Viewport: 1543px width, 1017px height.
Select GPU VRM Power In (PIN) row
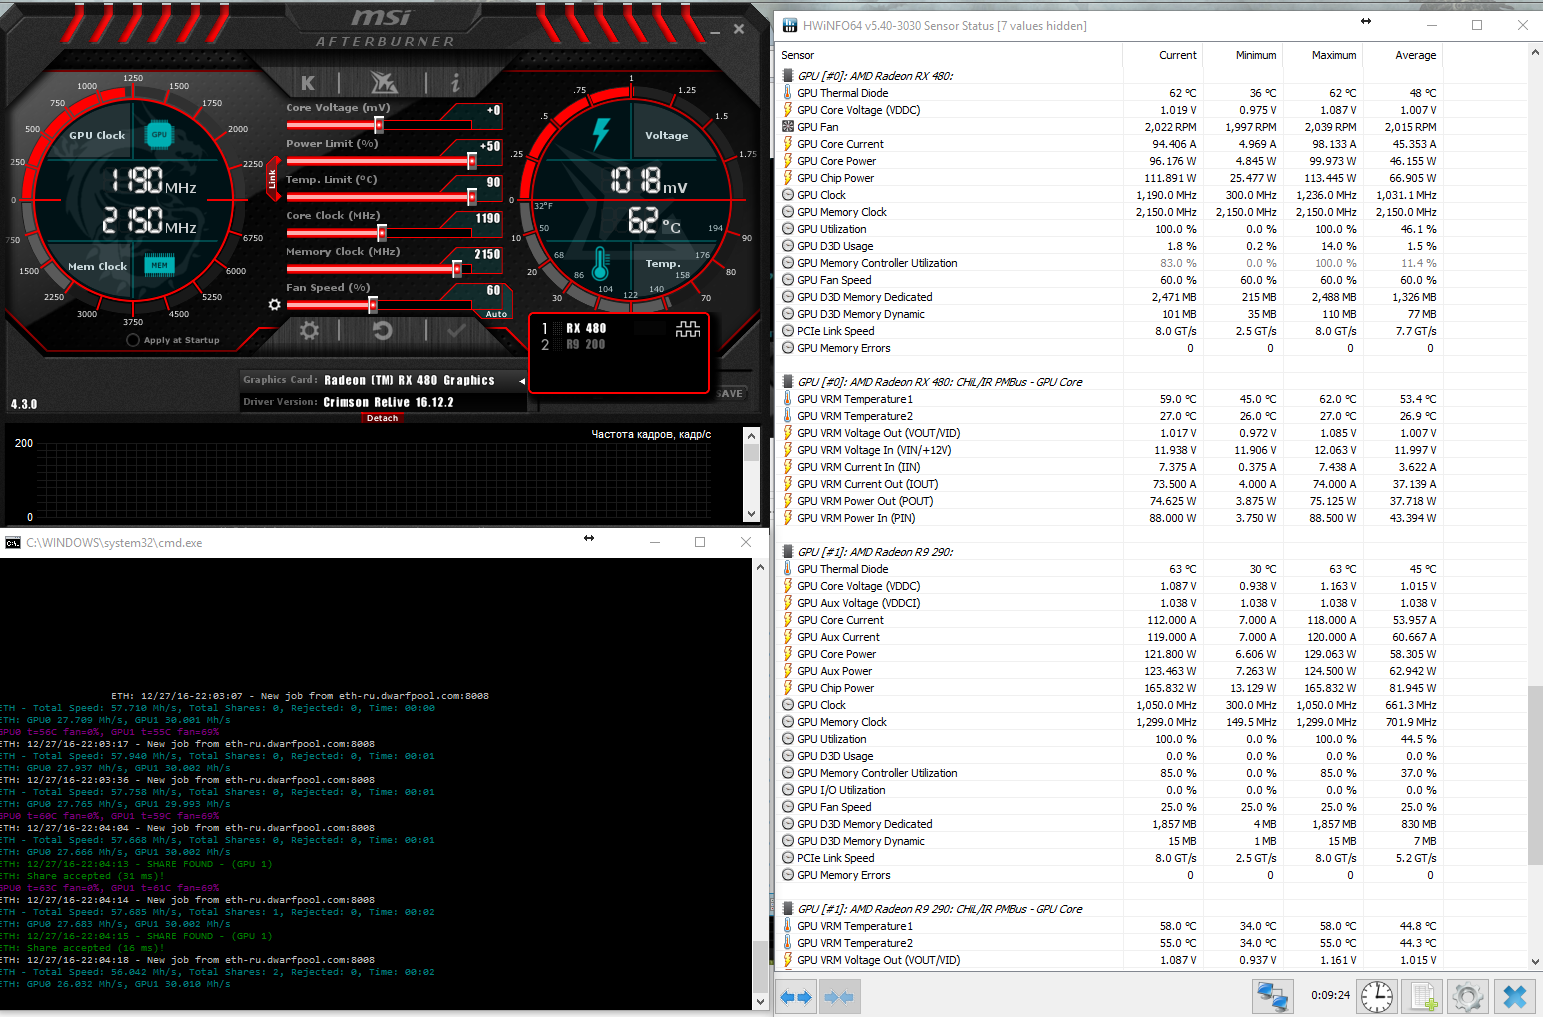click(1110, 518)
